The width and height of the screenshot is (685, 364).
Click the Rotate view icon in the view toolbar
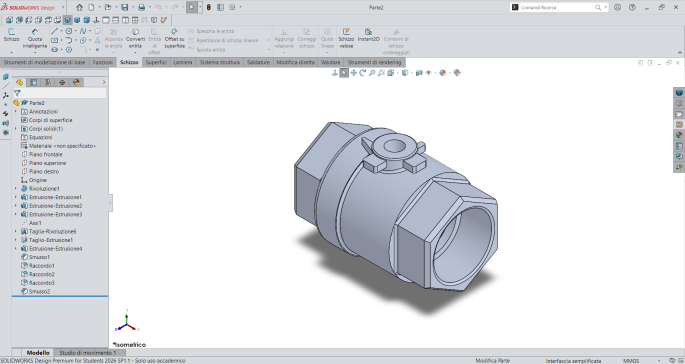363,73
